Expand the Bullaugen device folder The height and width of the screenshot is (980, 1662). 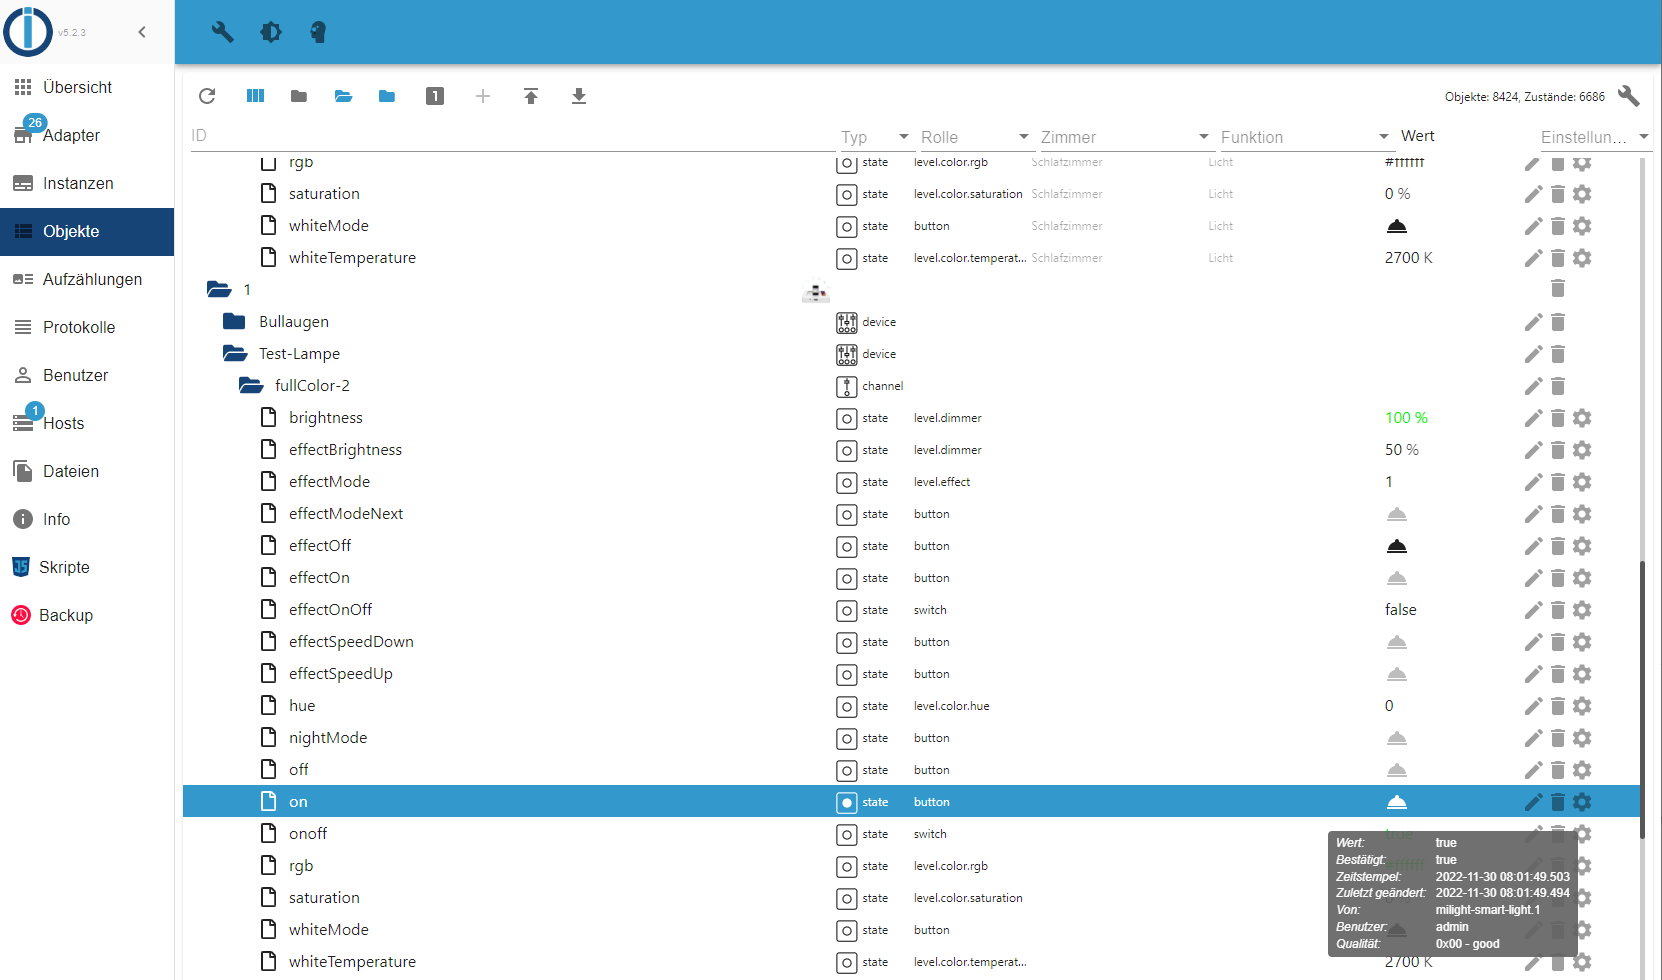click(234, 322)
